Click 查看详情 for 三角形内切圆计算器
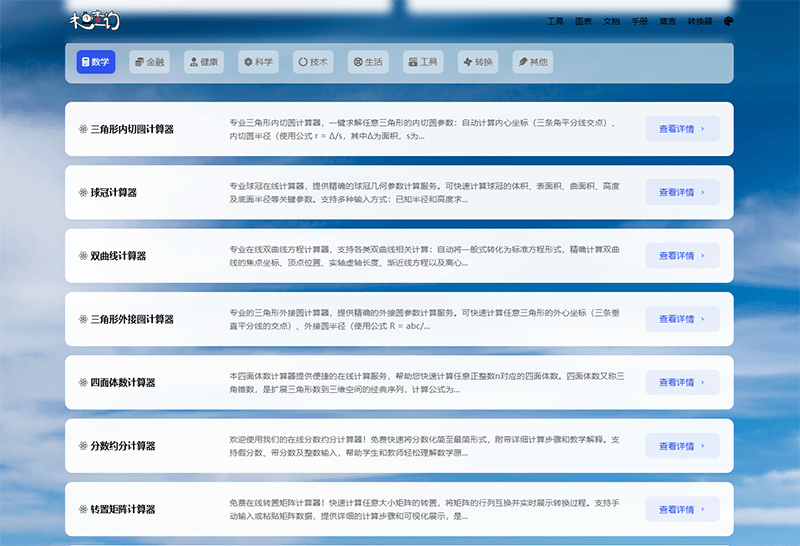The image size is (800, 546). 682,129
